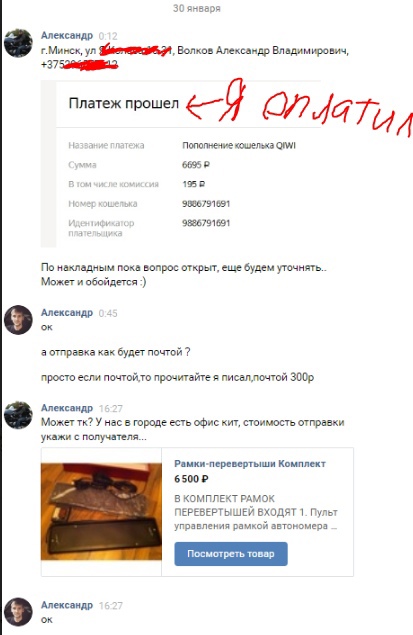413x635 pixels.
Task: Click the 0:12 message timestamp
Action: pyautogui.click(x=108, y=36)
